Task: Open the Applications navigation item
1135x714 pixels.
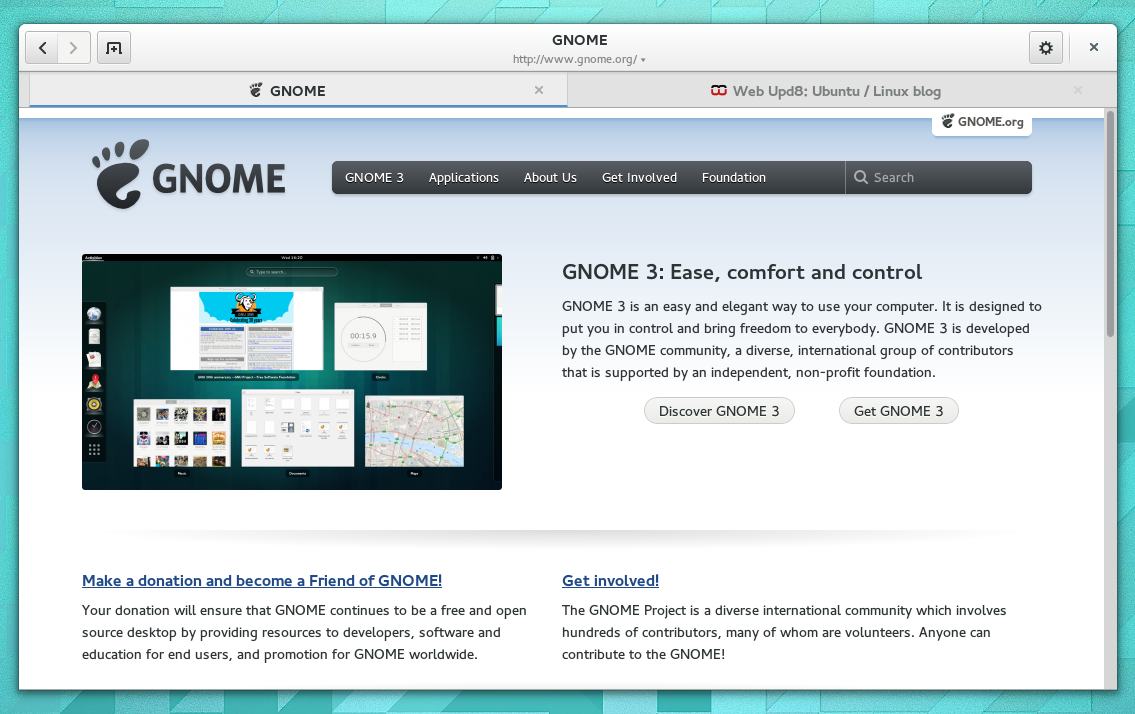Action: click(463, 177)
